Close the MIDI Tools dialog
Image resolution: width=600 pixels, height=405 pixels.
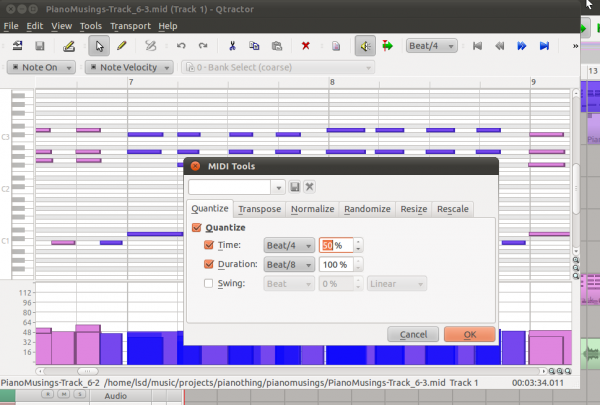(x=196, y=166)
